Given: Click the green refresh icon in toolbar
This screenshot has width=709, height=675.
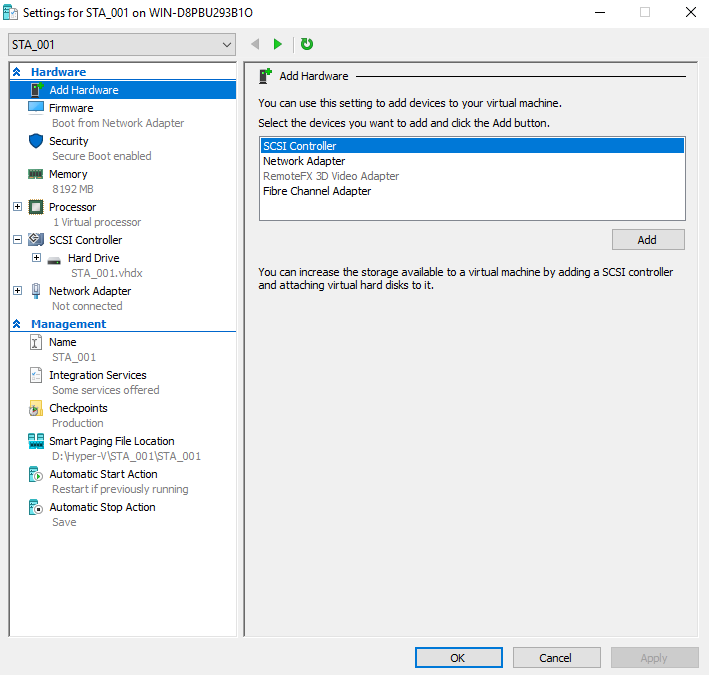Looking at the screenshot, I should point(307,44).
